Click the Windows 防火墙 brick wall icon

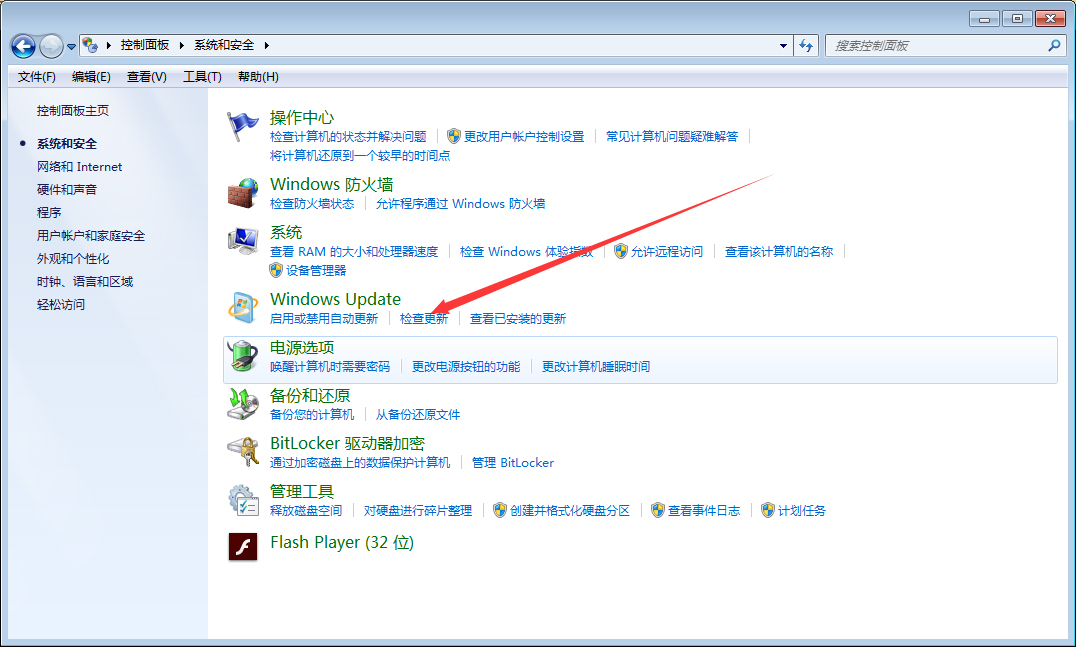pos(242,192)
